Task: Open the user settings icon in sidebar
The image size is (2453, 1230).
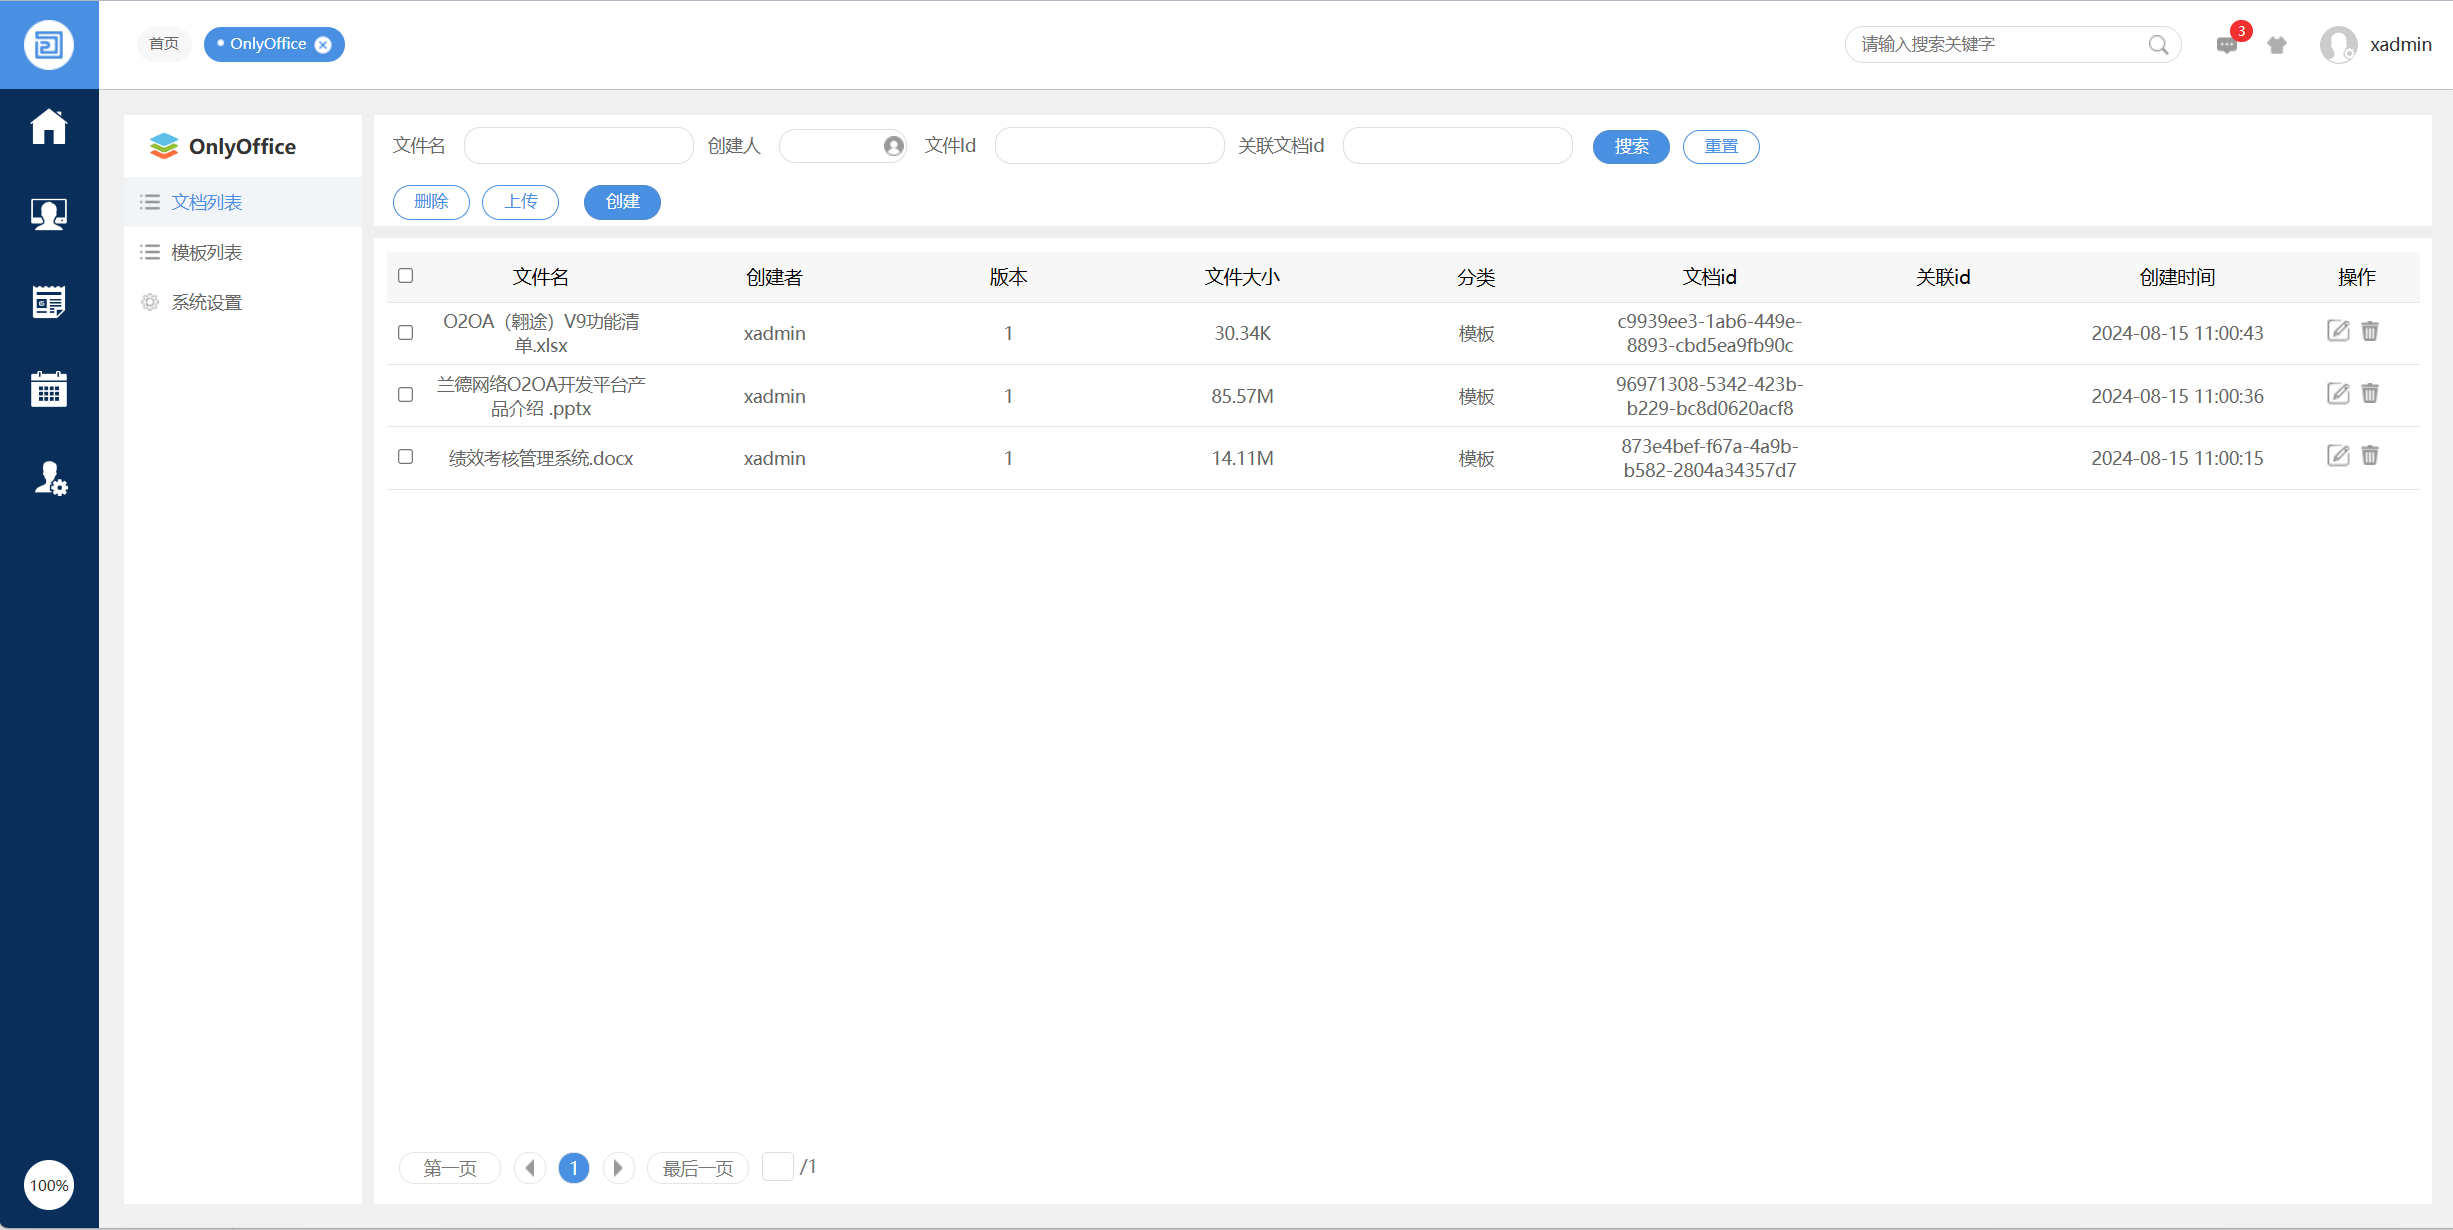Action: [49, 479]
